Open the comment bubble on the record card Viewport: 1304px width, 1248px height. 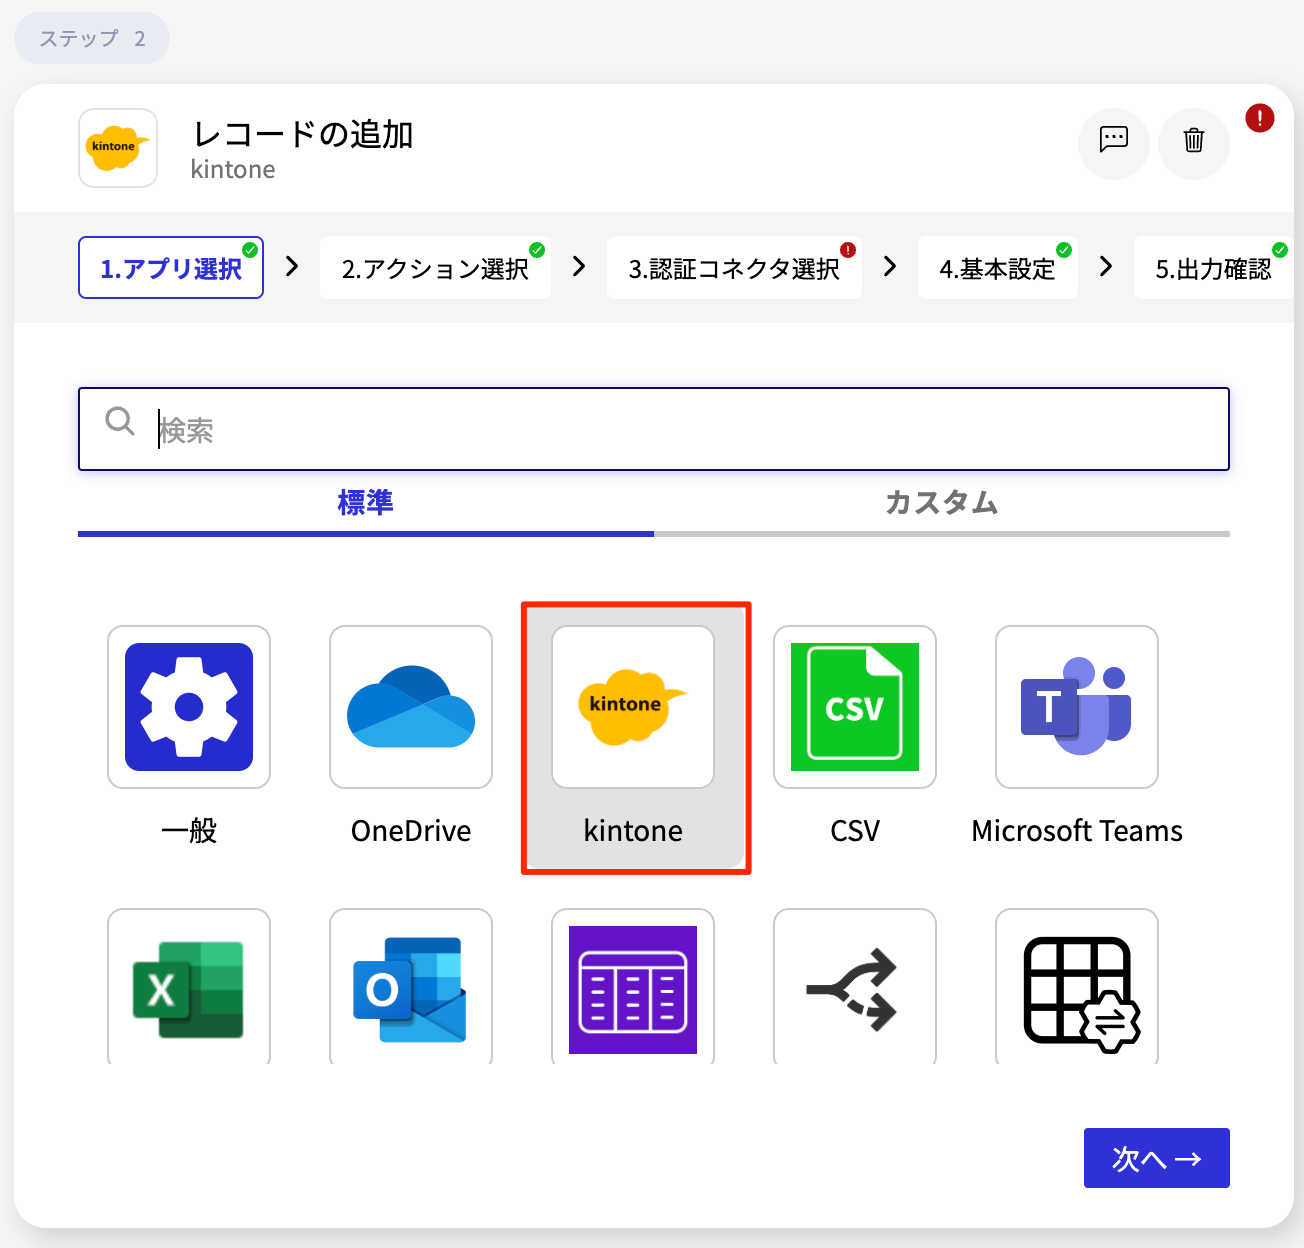click(x=1113, y=143)
